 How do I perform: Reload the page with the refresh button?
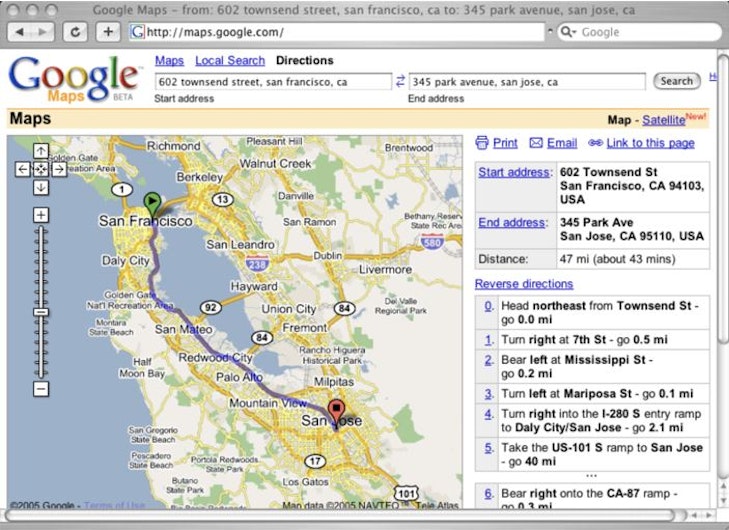pos(75,32)
